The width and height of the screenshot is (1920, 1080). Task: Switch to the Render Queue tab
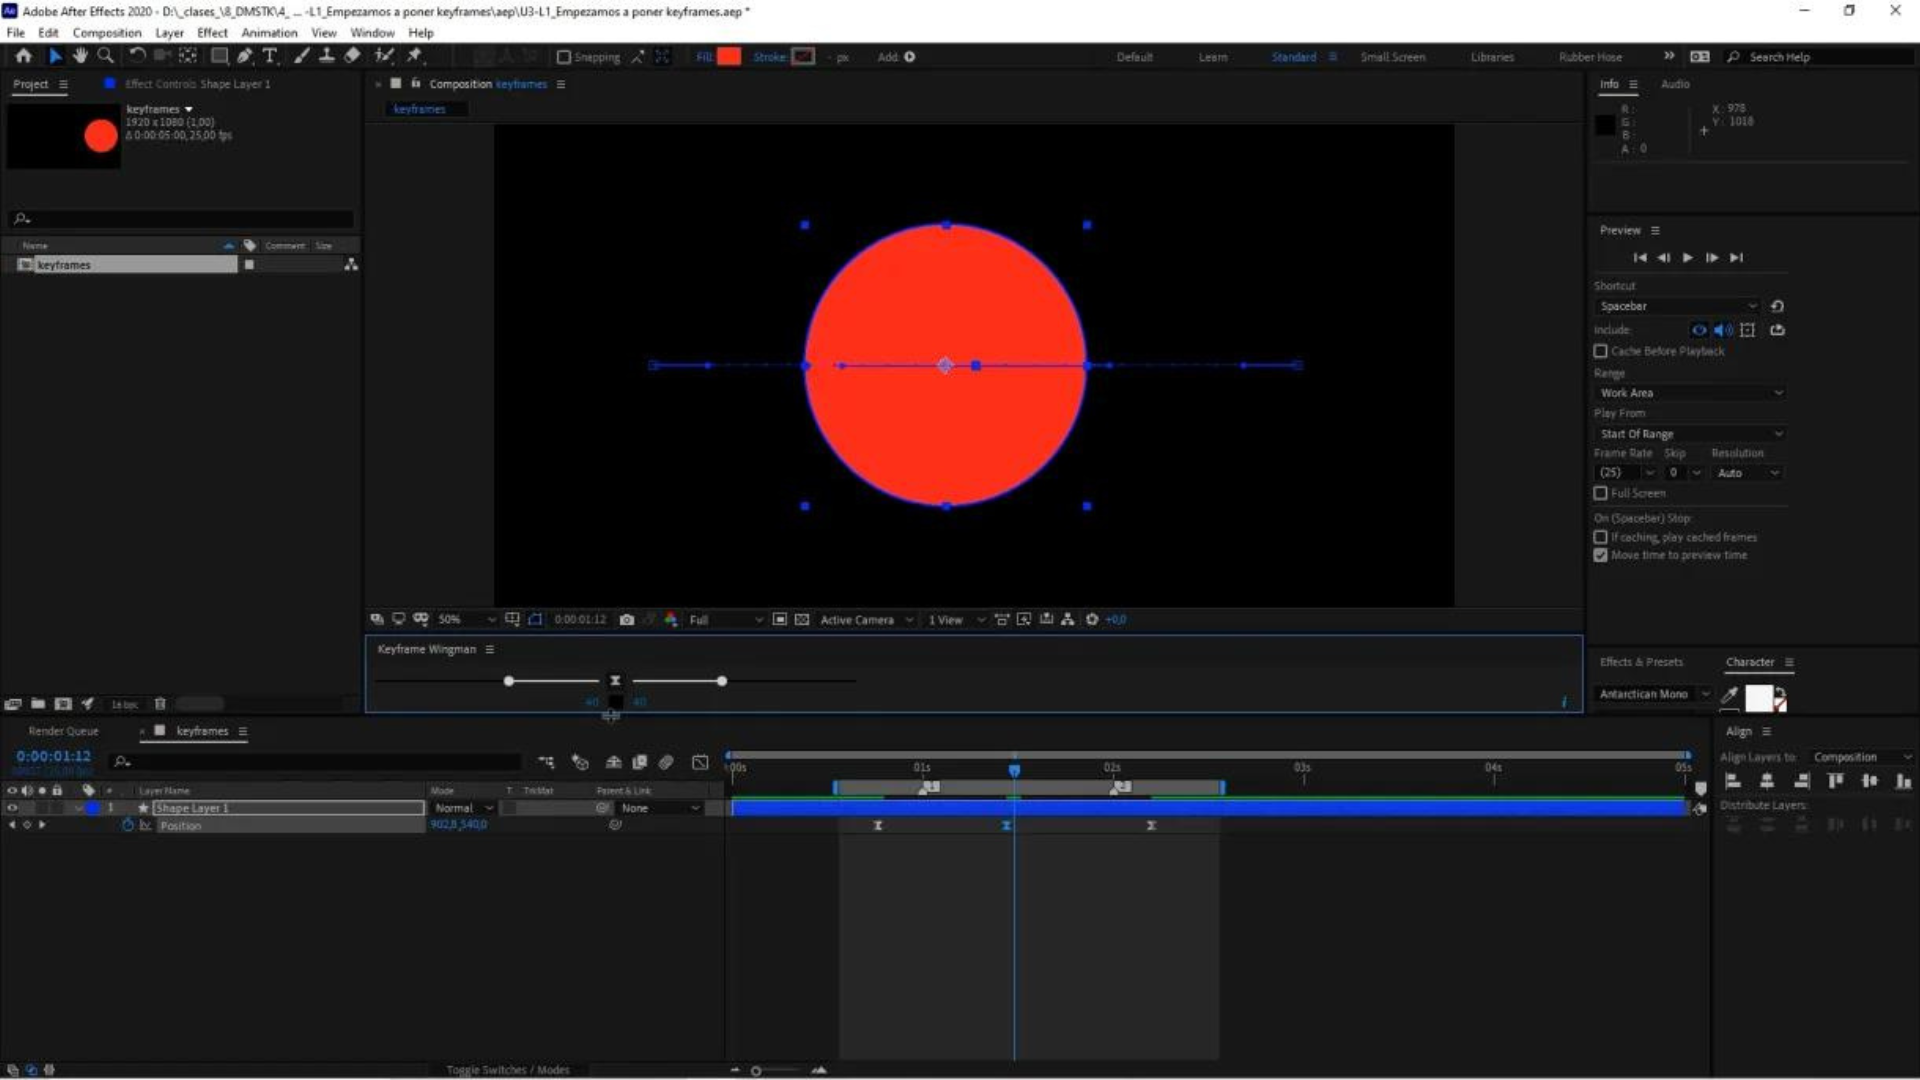click(x=63, y=731)
